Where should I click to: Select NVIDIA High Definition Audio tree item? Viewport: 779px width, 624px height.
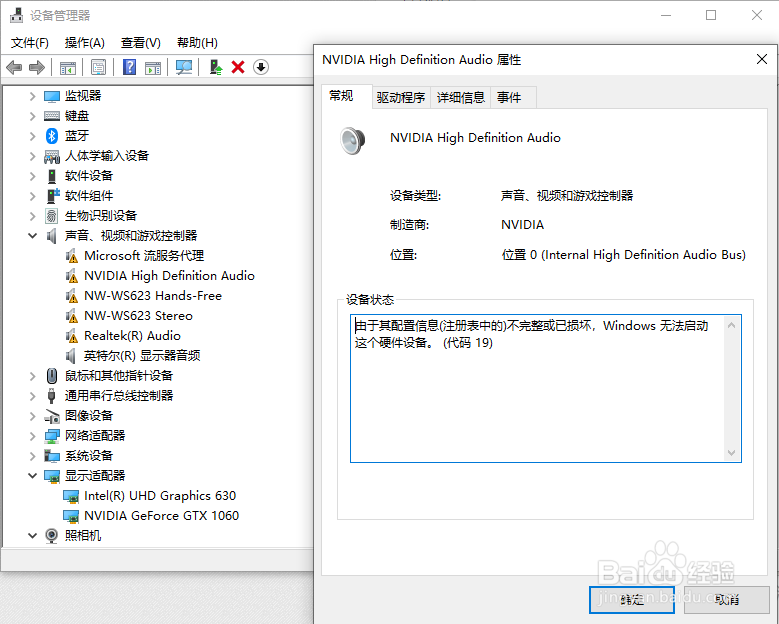(x=169, y=276)
